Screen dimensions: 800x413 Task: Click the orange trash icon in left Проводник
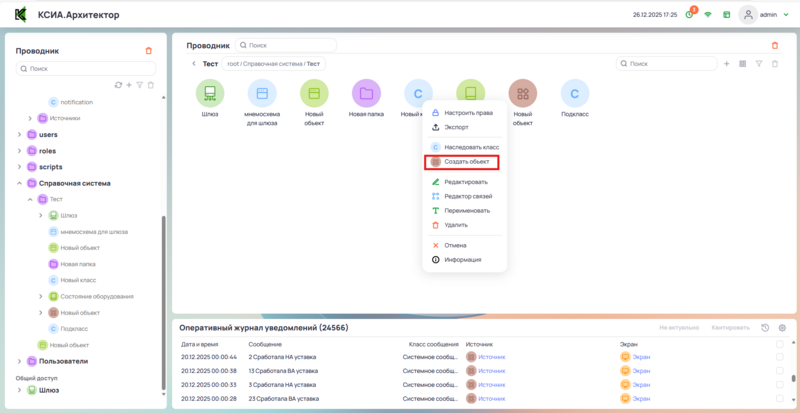[x=149, y=50]
